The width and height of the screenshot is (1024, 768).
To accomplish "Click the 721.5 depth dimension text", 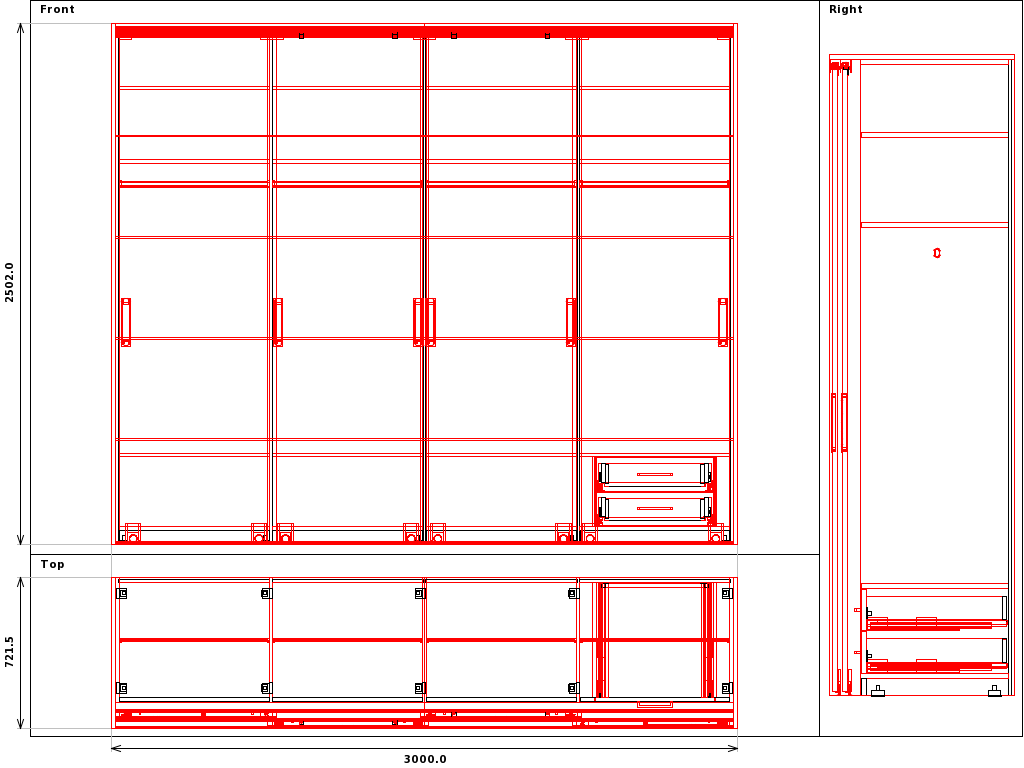I will (10, 652).
